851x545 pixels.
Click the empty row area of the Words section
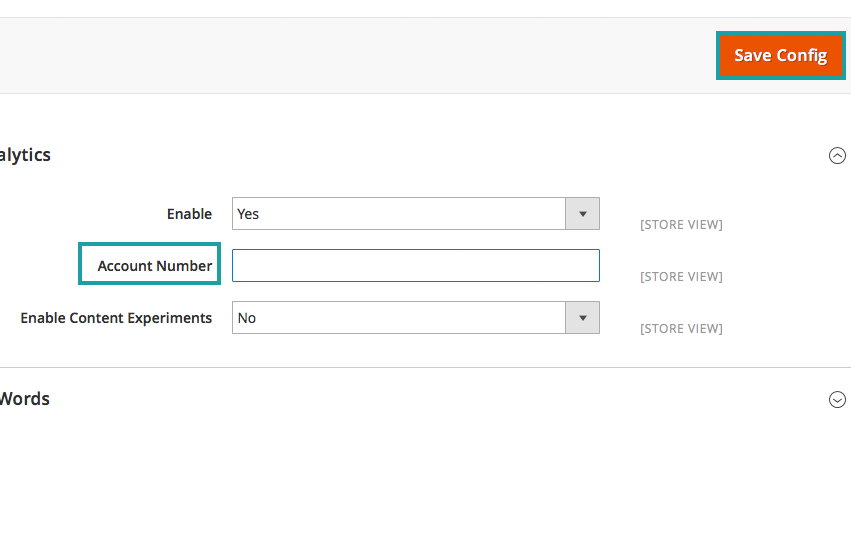point(430,399)
